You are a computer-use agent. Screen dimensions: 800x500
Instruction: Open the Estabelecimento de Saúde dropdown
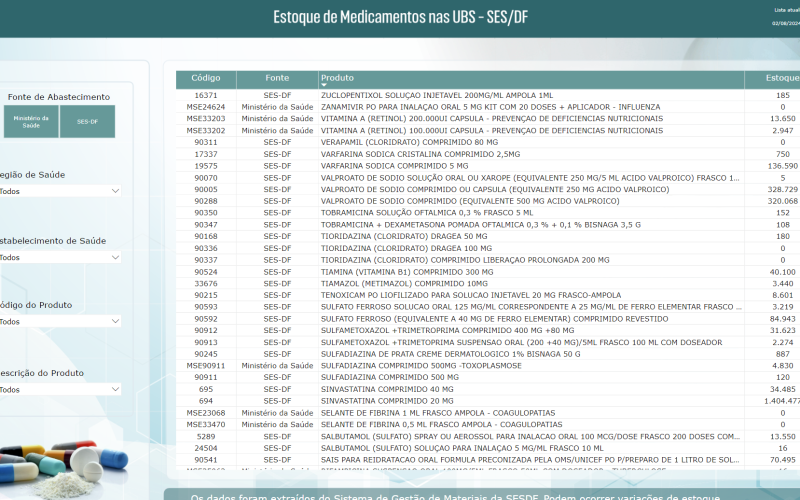59,257
